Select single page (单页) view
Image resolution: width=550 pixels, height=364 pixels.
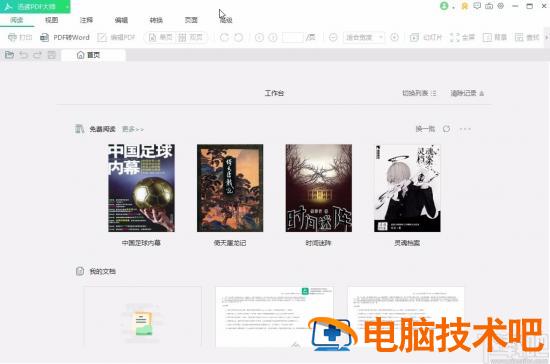161,37
